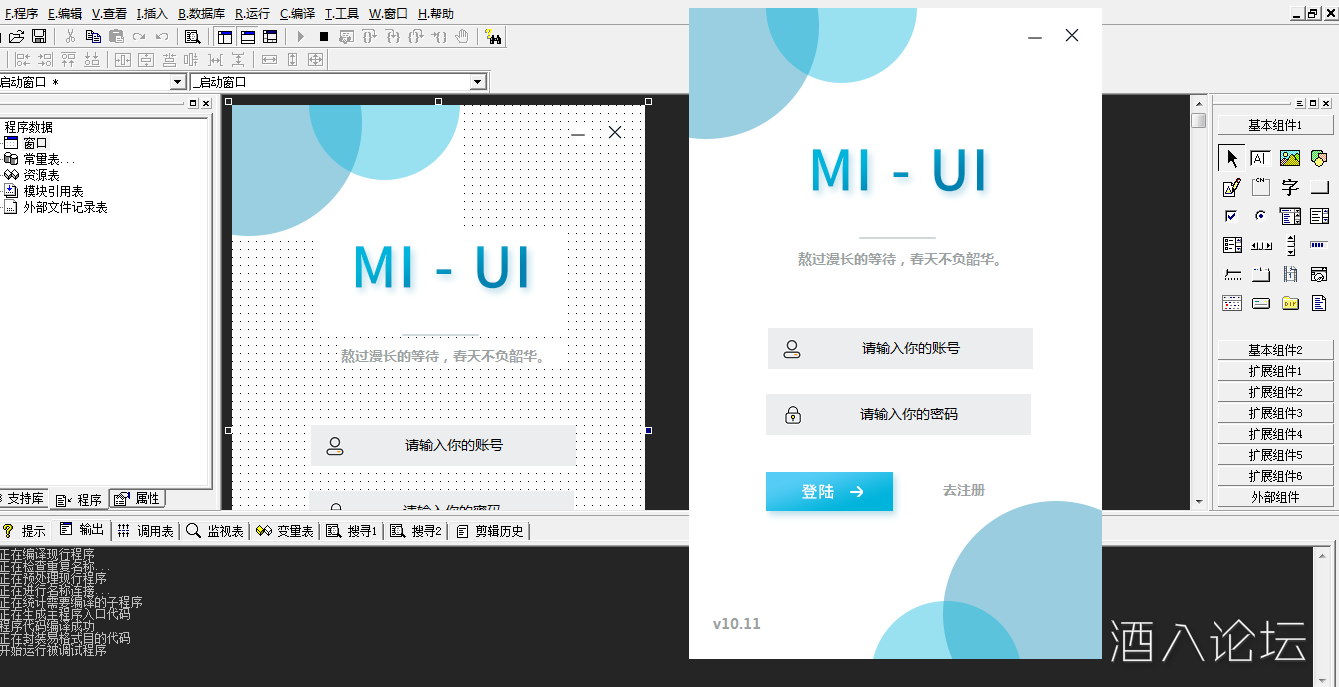Click the DIP folder directory component icon
This screenshot has width=1339, height=687.
click(1290, 302)
